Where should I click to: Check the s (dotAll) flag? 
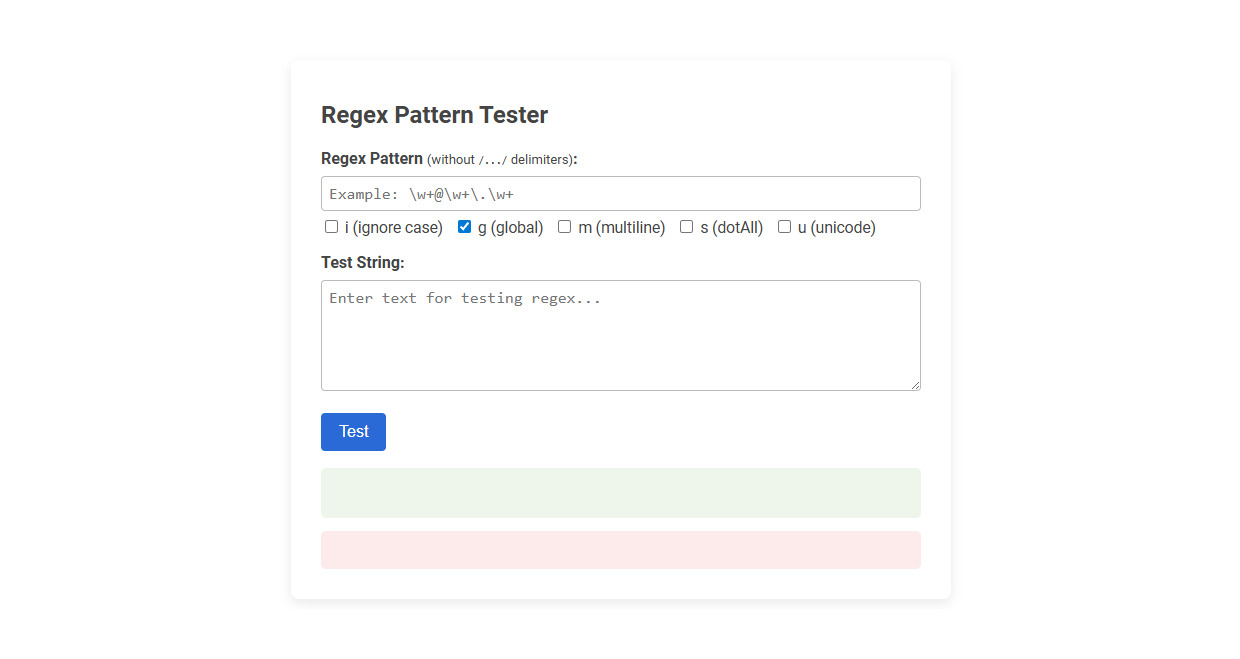(x=686, y=227)
